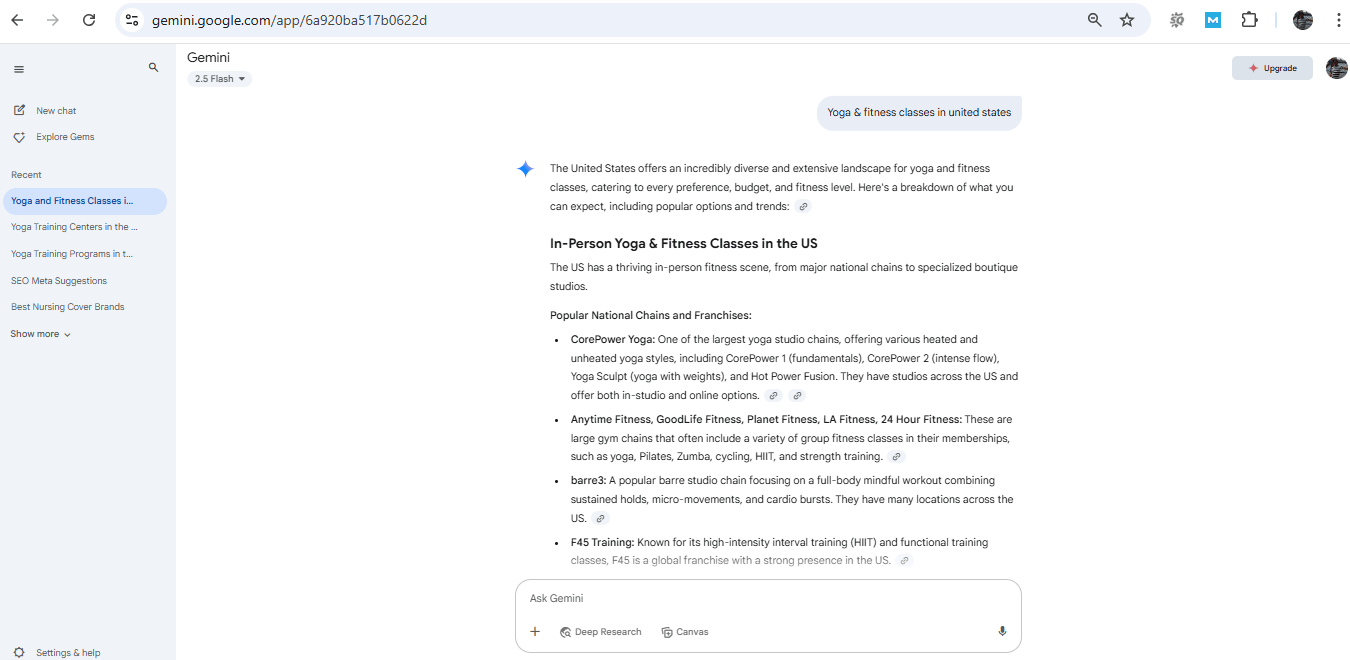
Task: Search chats with the sidebar magnifier
Action: 153,68
